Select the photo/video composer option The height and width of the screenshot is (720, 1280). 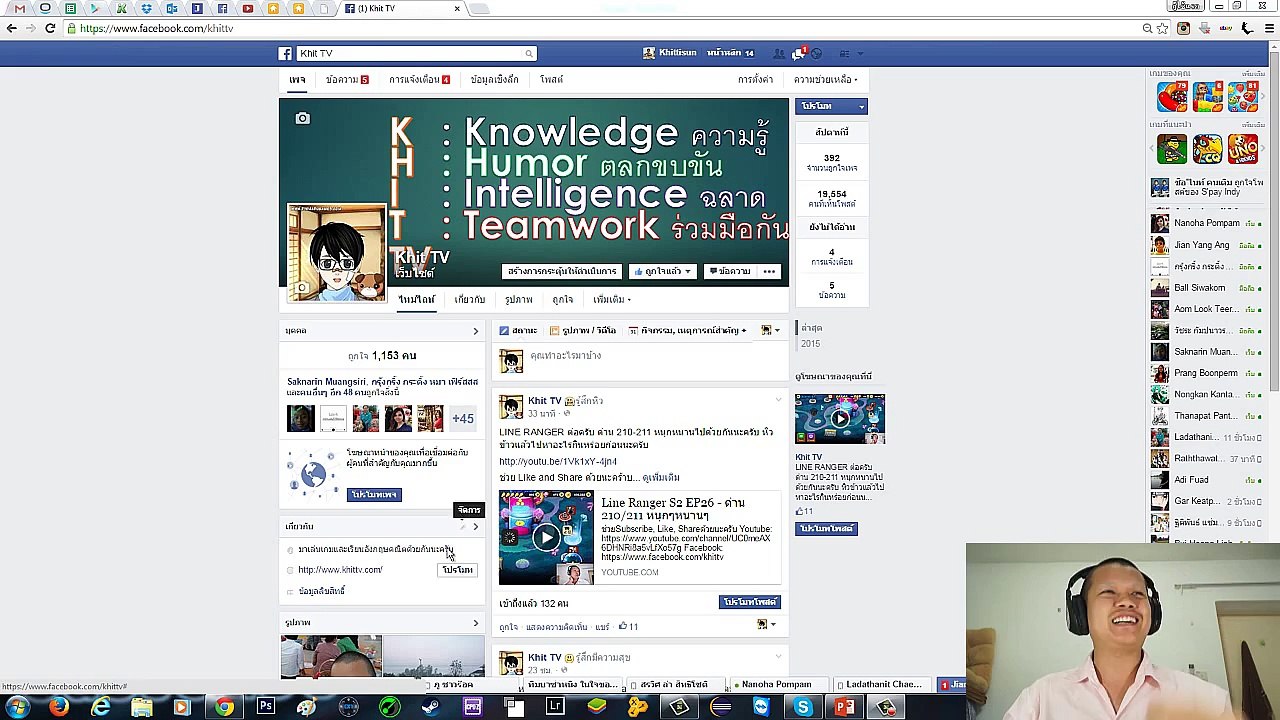[x=583, y=330]
